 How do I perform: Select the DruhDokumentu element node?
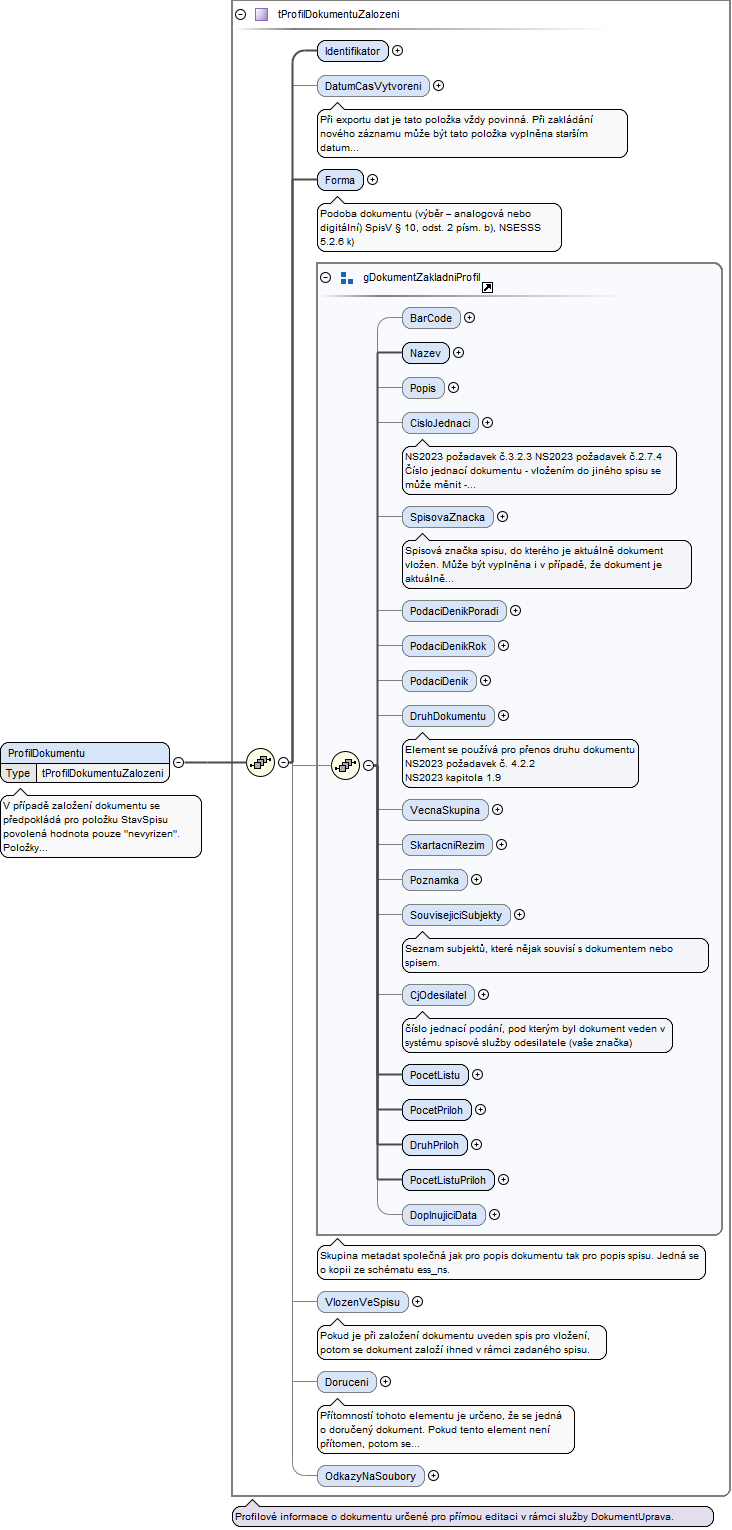pyautogui.click(x=448, y=715)
